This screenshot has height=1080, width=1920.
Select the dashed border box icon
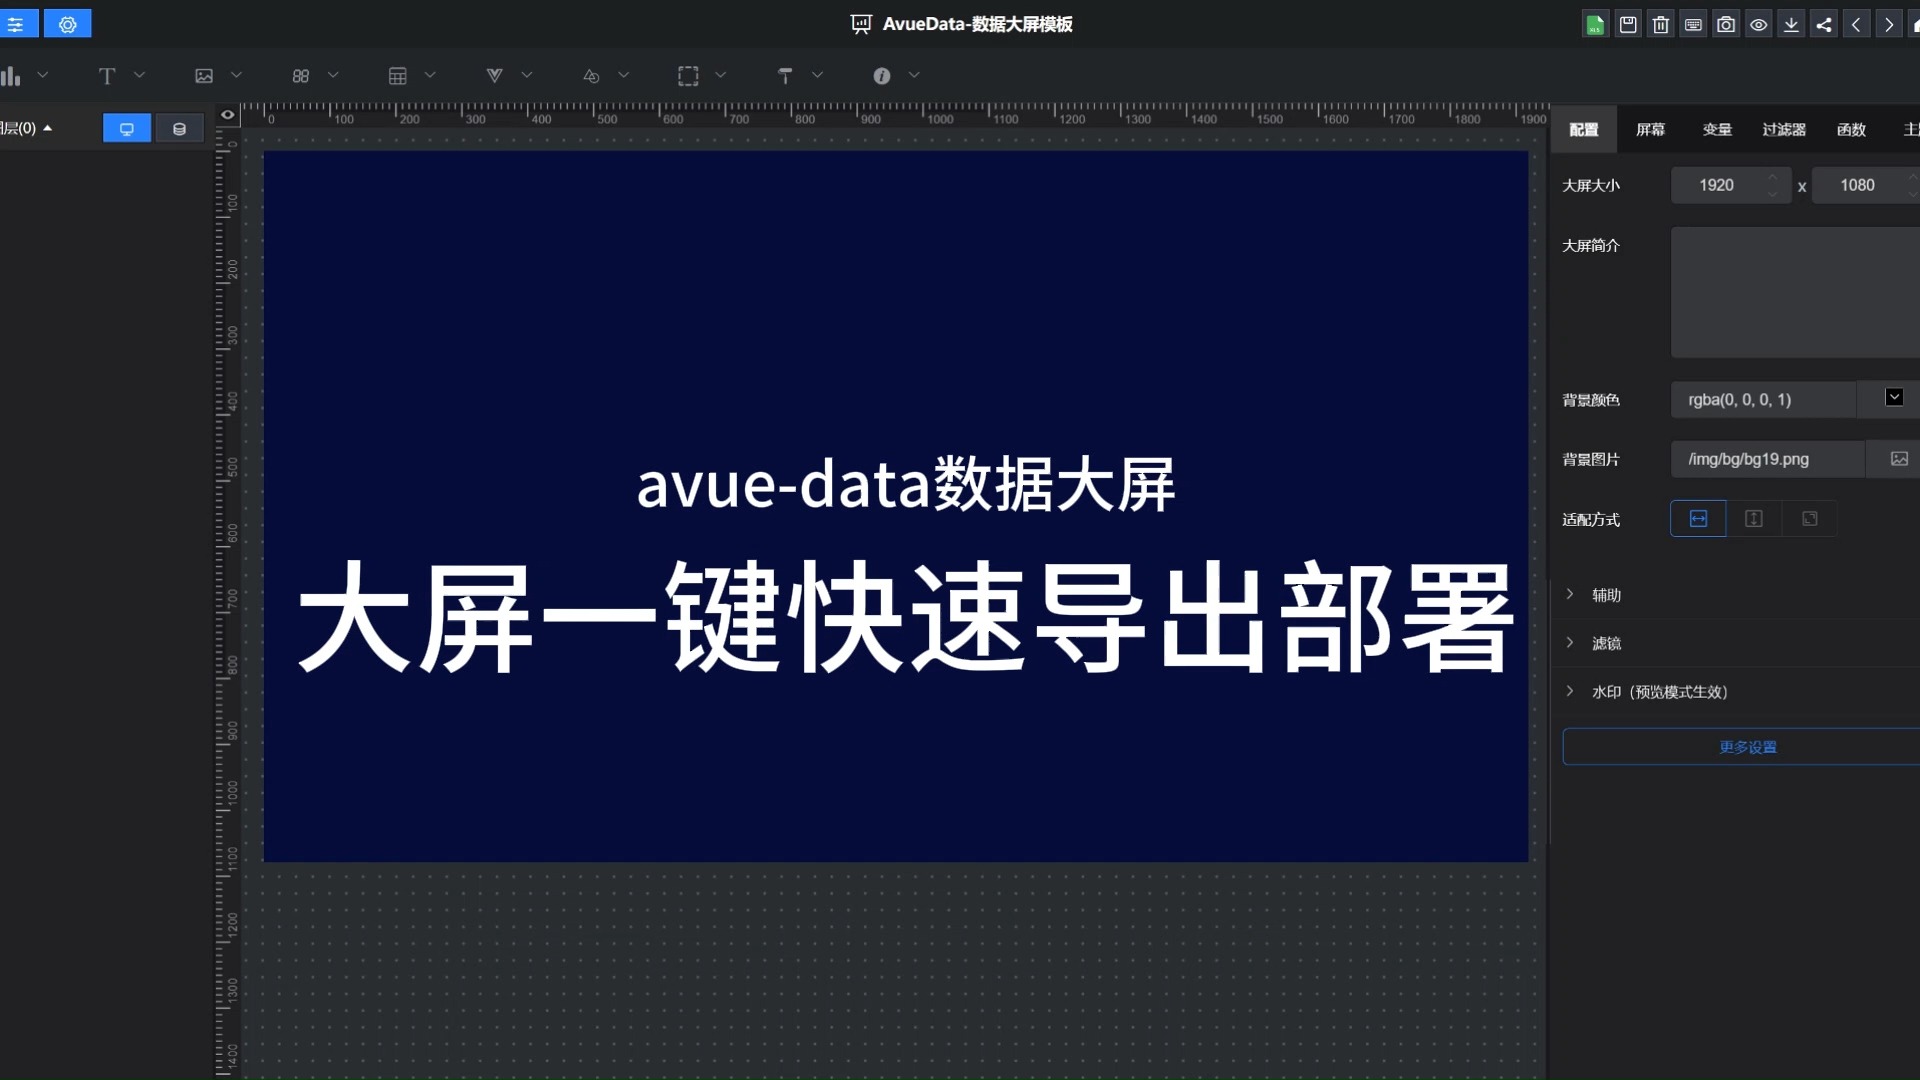688,76
